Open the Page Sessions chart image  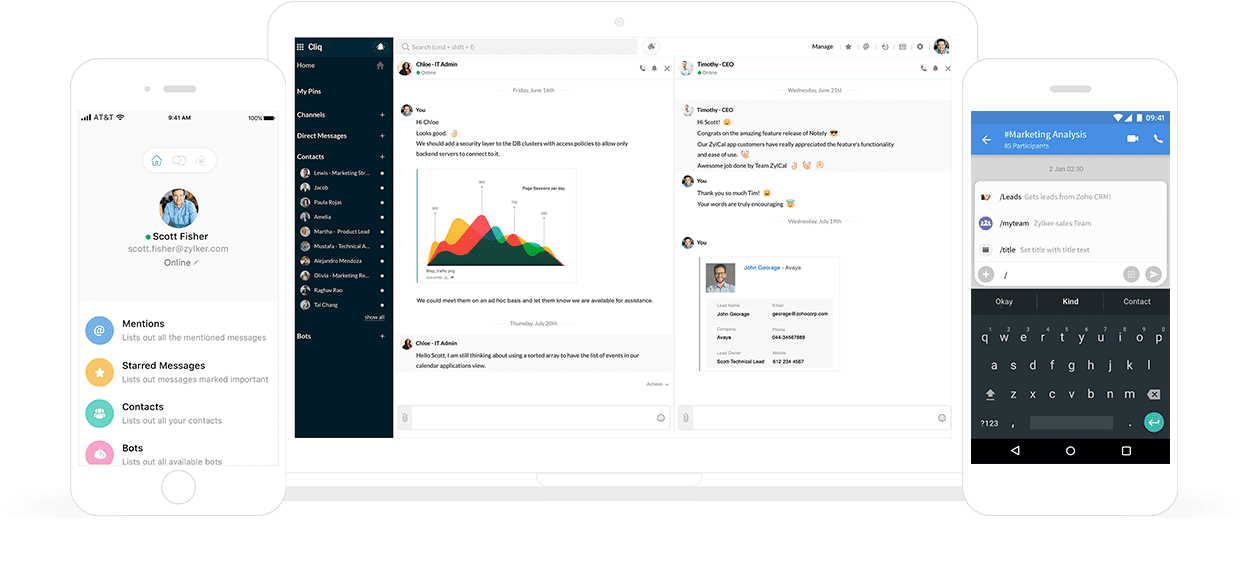coord(496,224)
